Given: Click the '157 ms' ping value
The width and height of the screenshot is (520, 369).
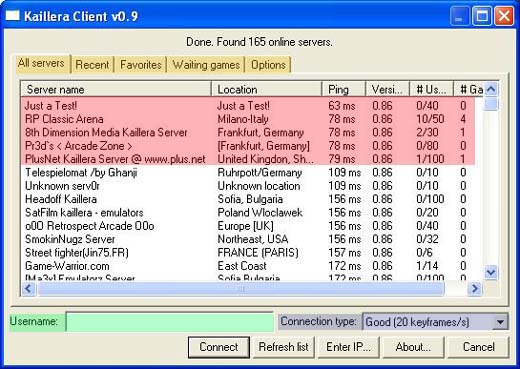Looking at the screenshot, I should [345, 252].
